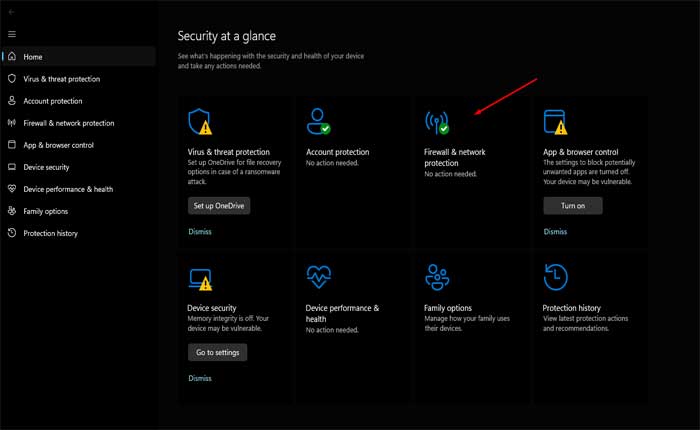Open Virus & threat protection in sidebar
The image size is (700, 430).
click(x=62, y=79)
